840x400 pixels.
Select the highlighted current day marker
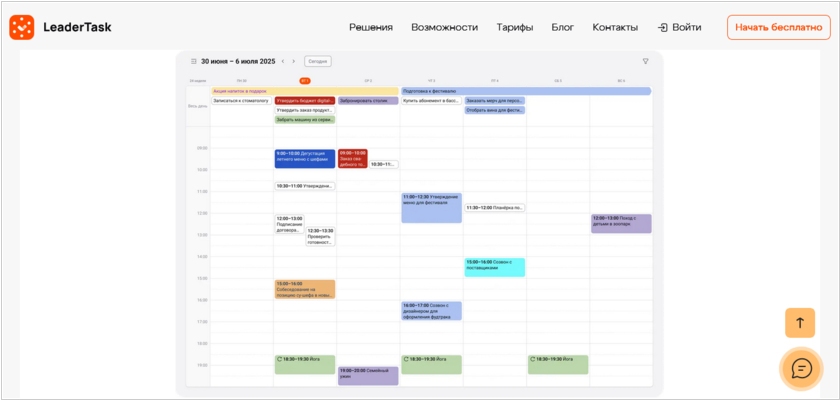pyautogui.click(x=305, y=80)
